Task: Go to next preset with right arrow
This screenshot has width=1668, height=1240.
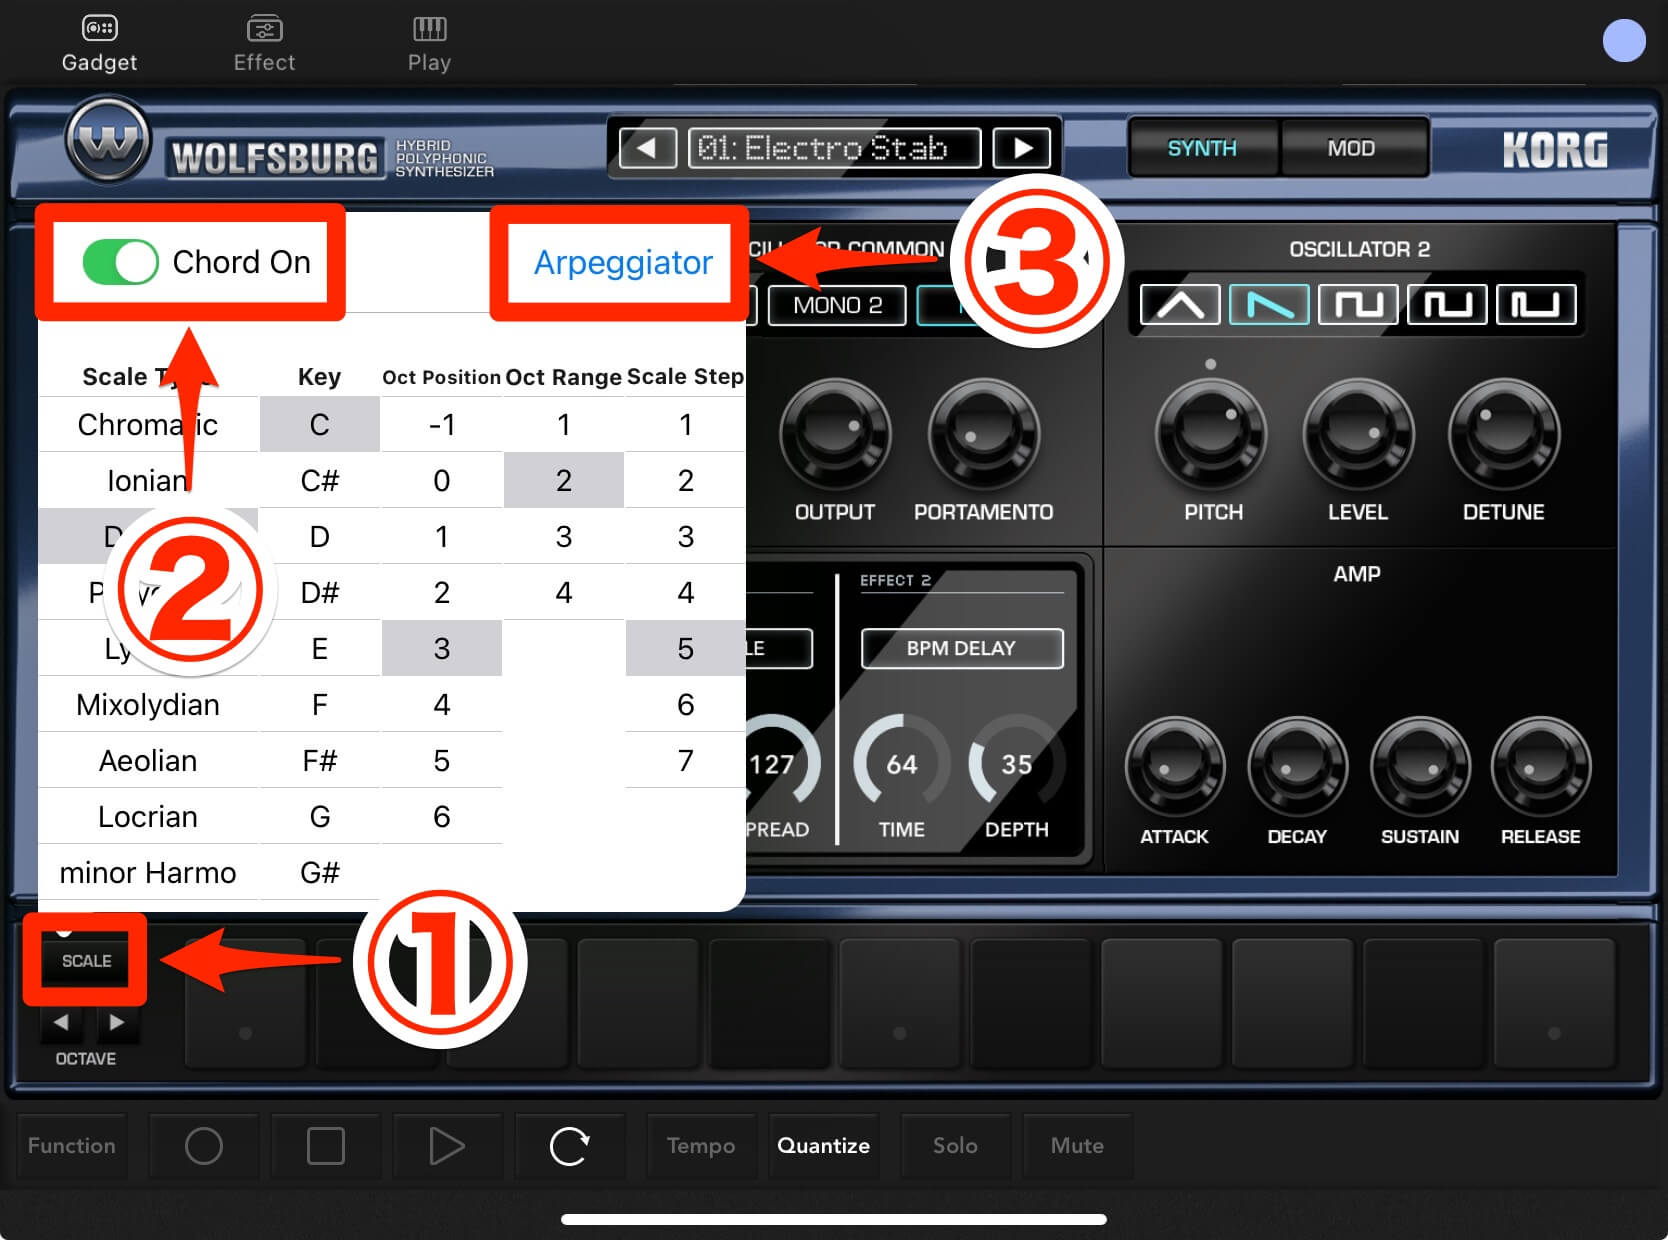Action: (x=1022, y=148)
